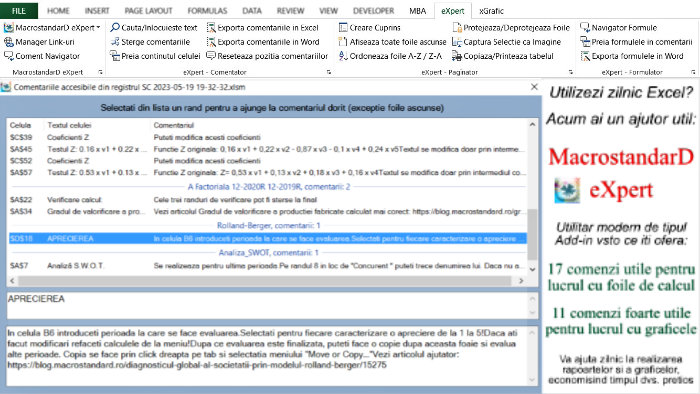Open the PAGE LAYOUT tab
Screen dimensions: 700x394
pos(148,11)
